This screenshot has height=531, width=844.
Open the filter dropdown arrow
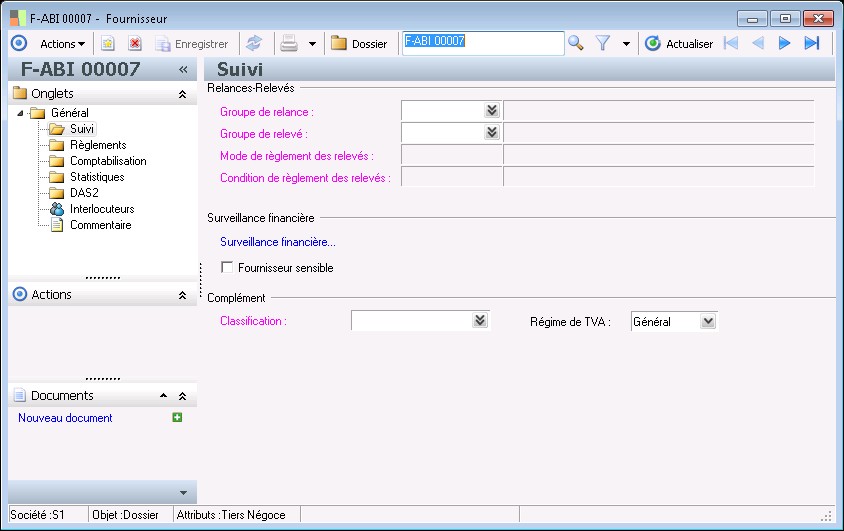626,44
